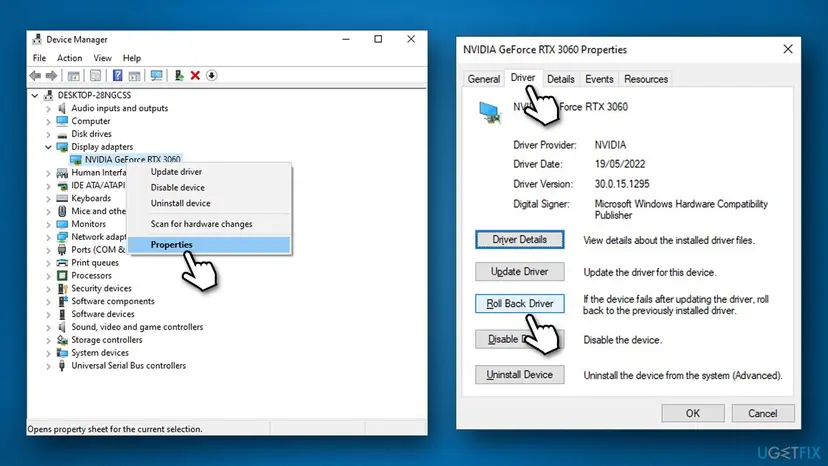Viewport: 828px width, 466px height.
Task: Click the drive icon beside Disk drives
Action: click(x=62, y=134)
